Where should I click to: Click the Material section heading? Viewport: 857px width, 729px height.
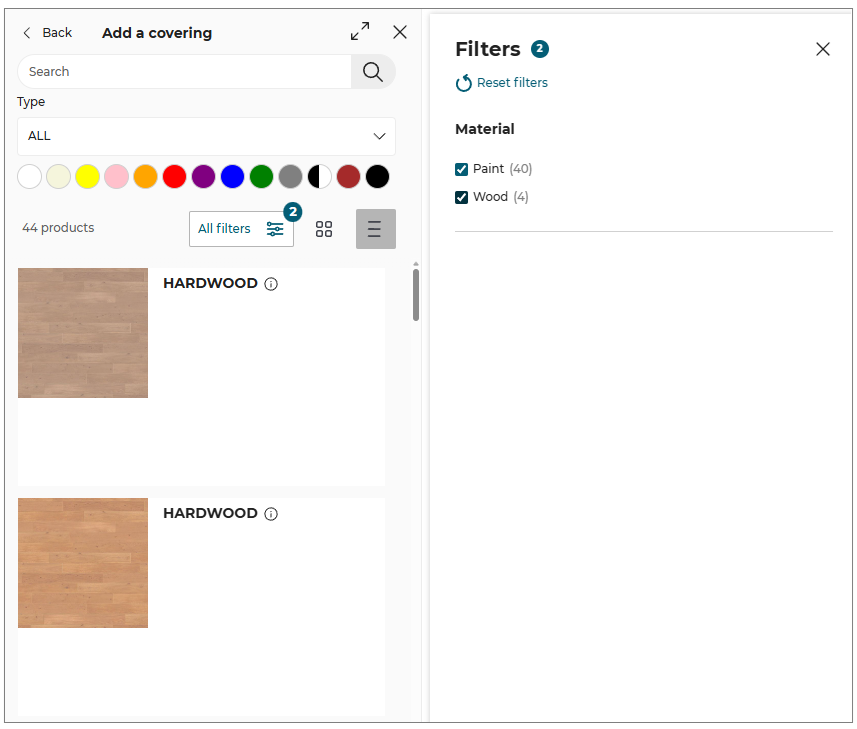[x=485, y=129]
